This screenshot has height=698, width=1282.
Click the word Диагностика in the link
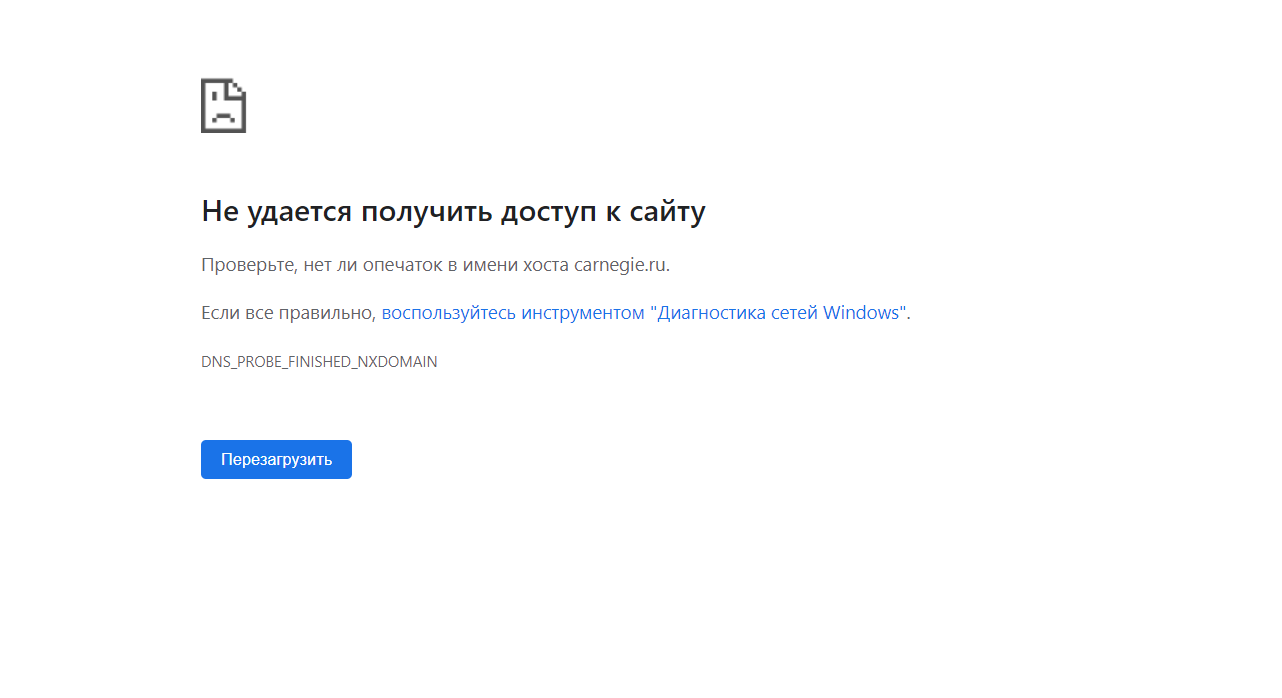coord(710,313)
